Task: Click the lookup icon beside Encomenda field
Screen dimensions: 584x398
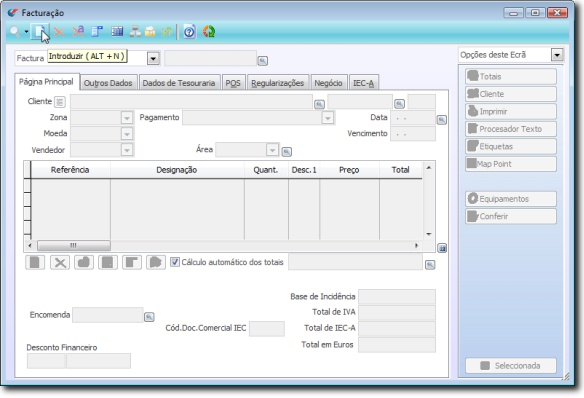Action: coord(149,317)
